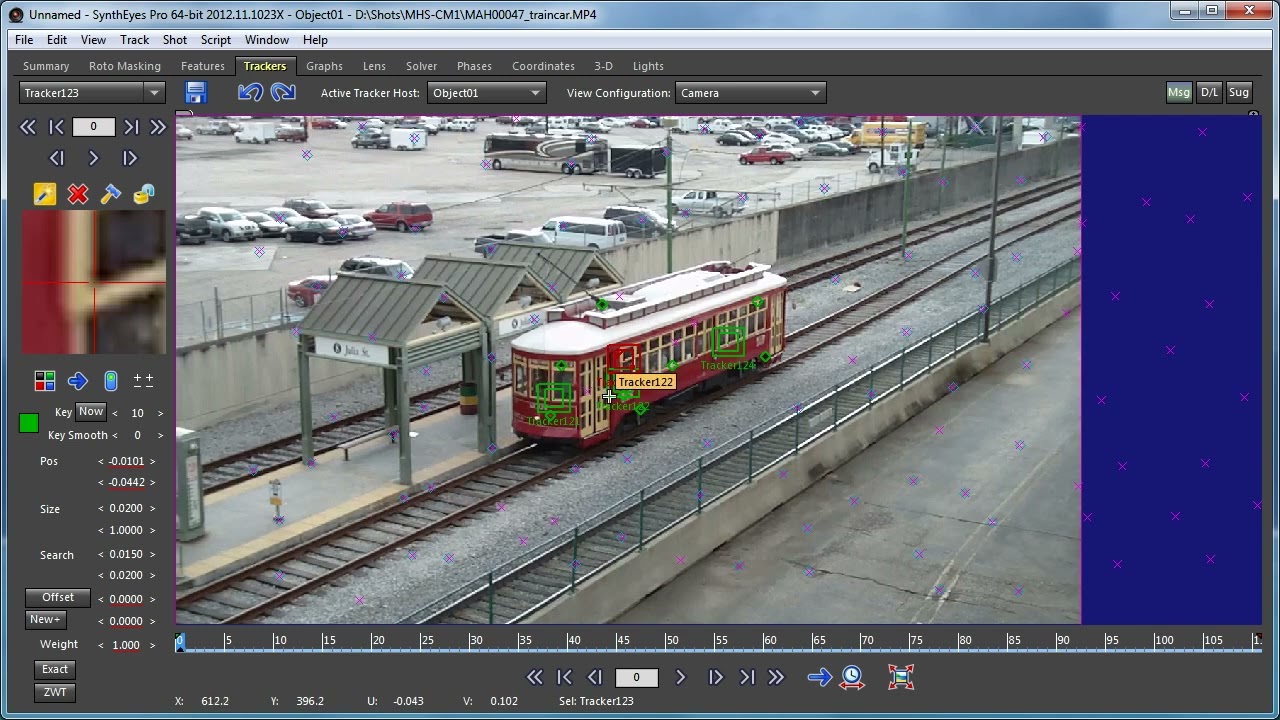The width and height of the screenshot is (1280, 720).
Task: Click the left panel frame number field
Action: point(94,127)
